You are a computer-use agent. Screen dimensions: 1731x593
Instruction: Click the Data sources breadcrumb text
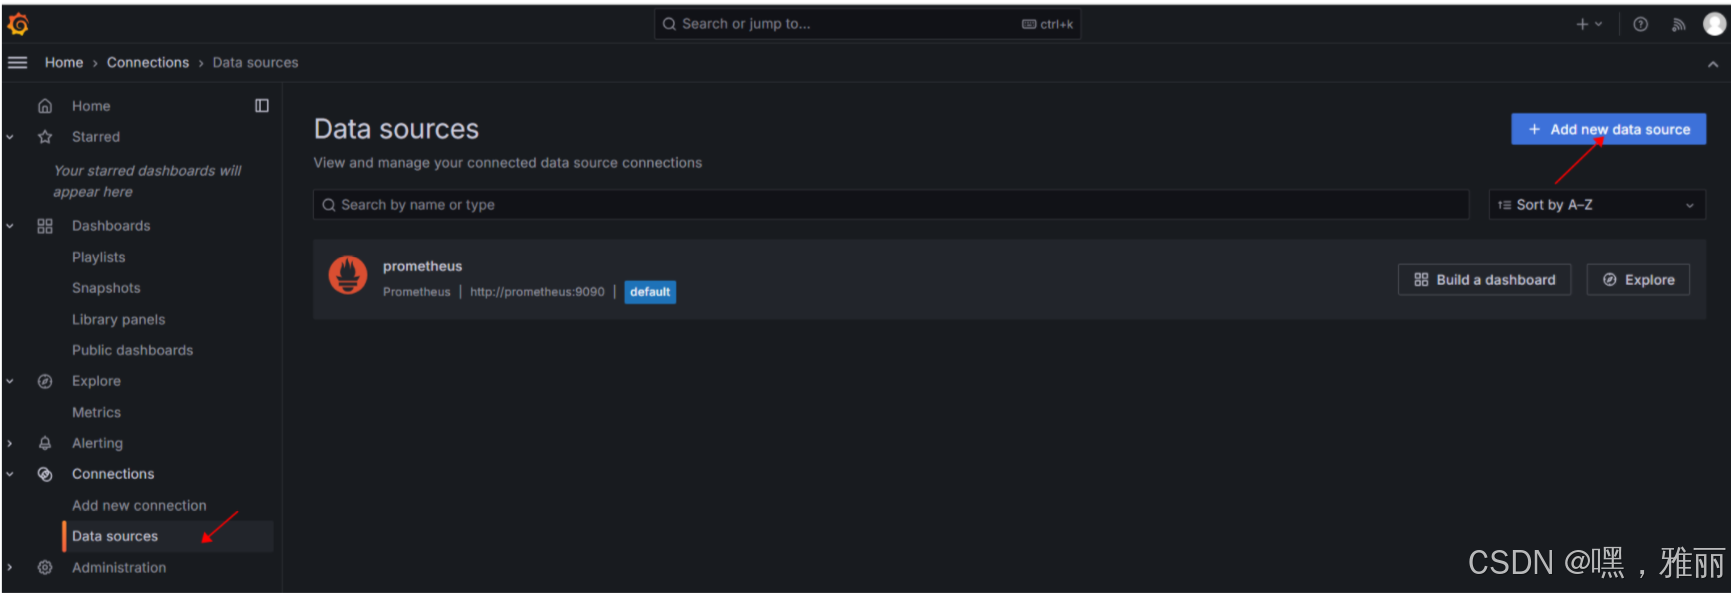pyautogui.click(x=255, y=62)
